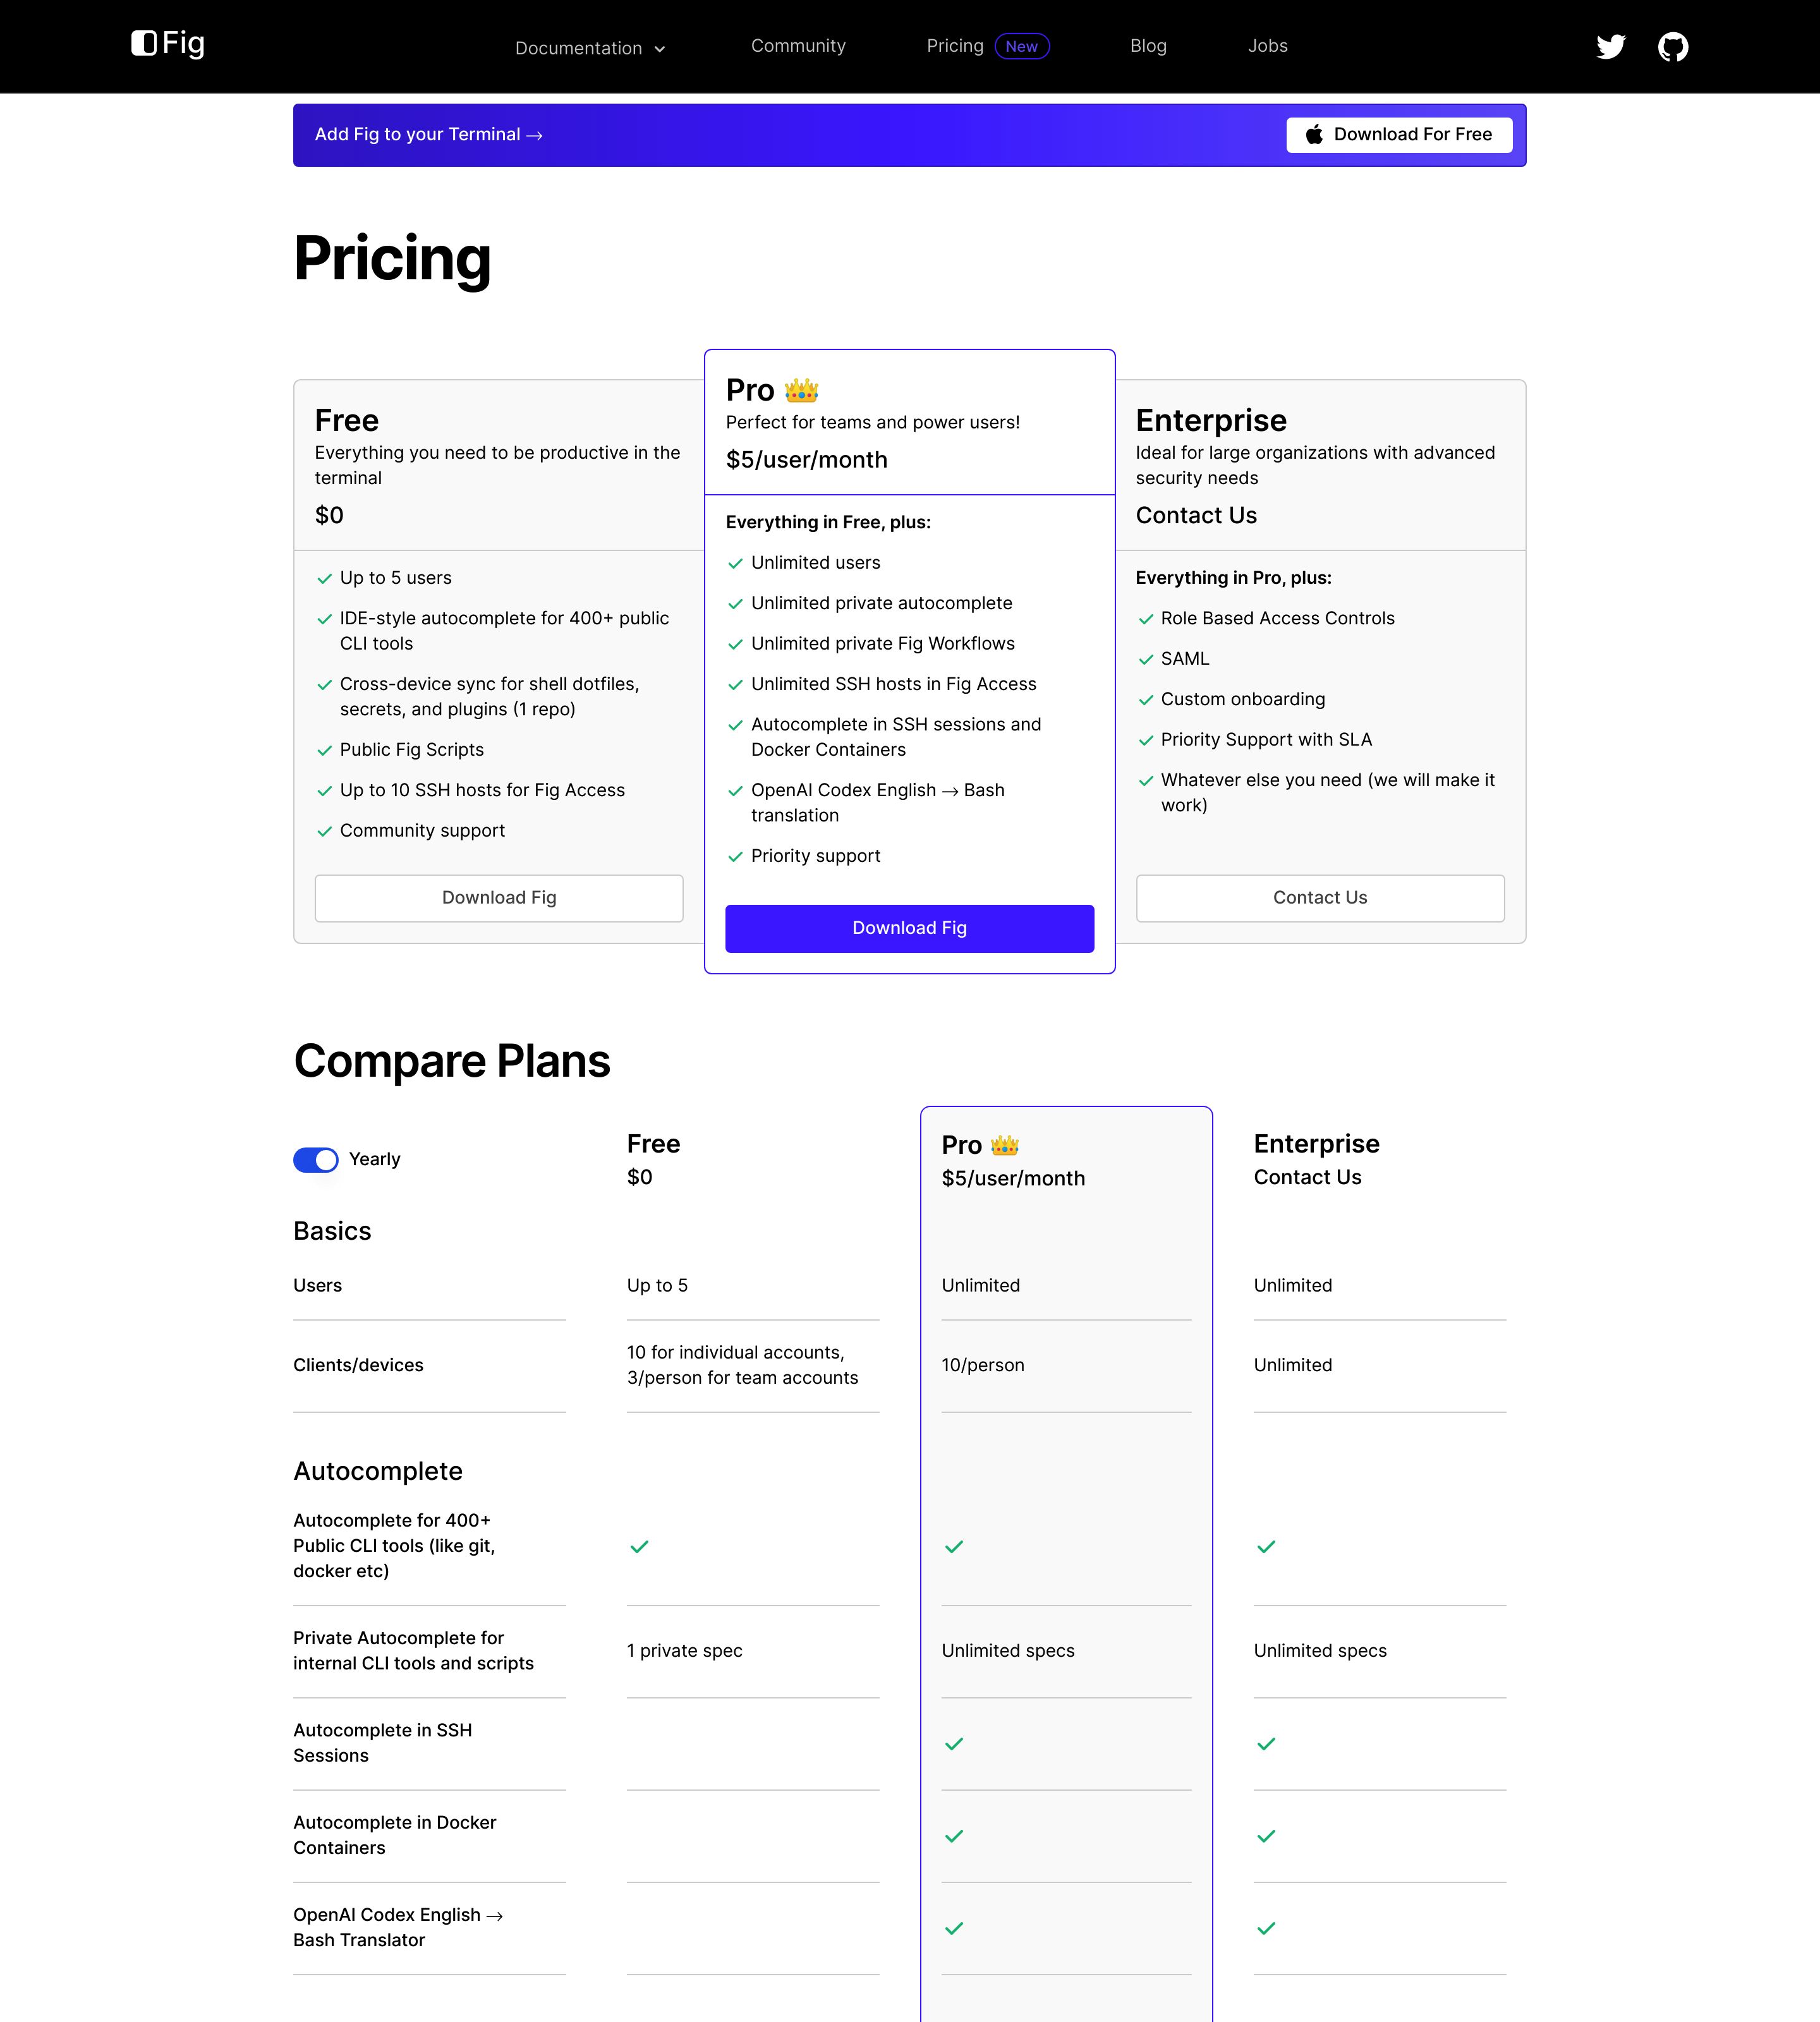
Task: Open the Twitter icon link
Action: point(1610,47)
